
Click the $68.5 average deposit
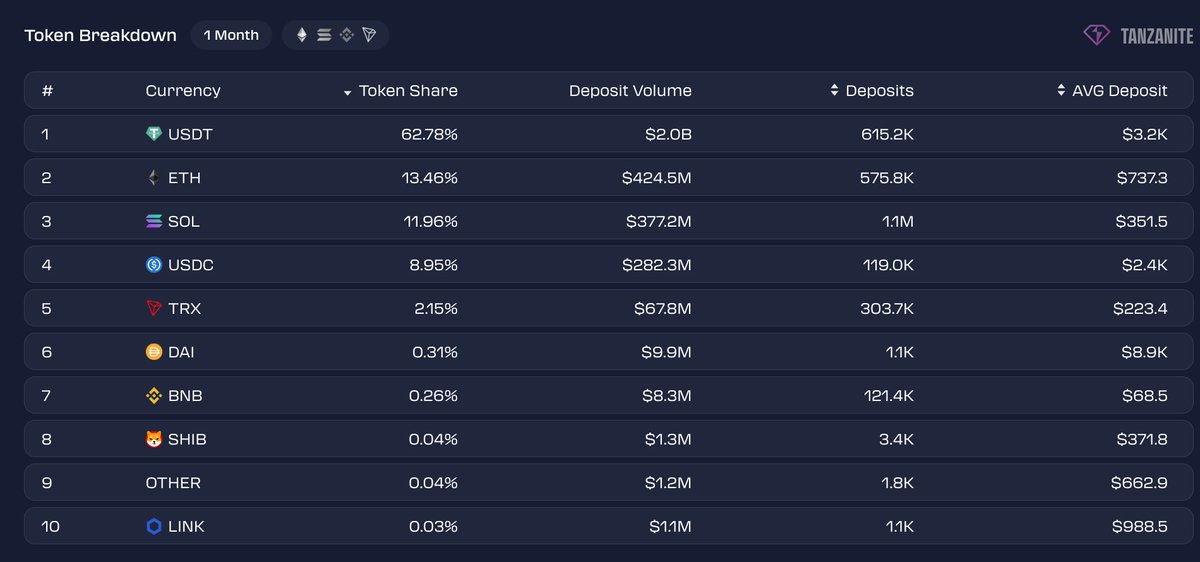point(1145,396)
